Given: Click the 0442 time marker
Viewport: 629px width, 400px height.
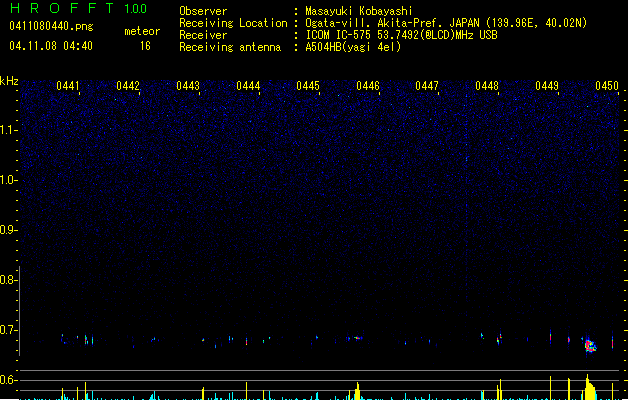Looking at the screenshot, I should [128, 86].
